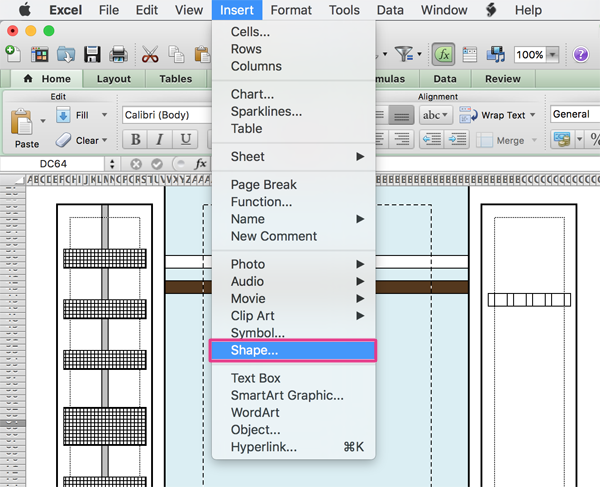Open the Name submenu

coord(293,219)
